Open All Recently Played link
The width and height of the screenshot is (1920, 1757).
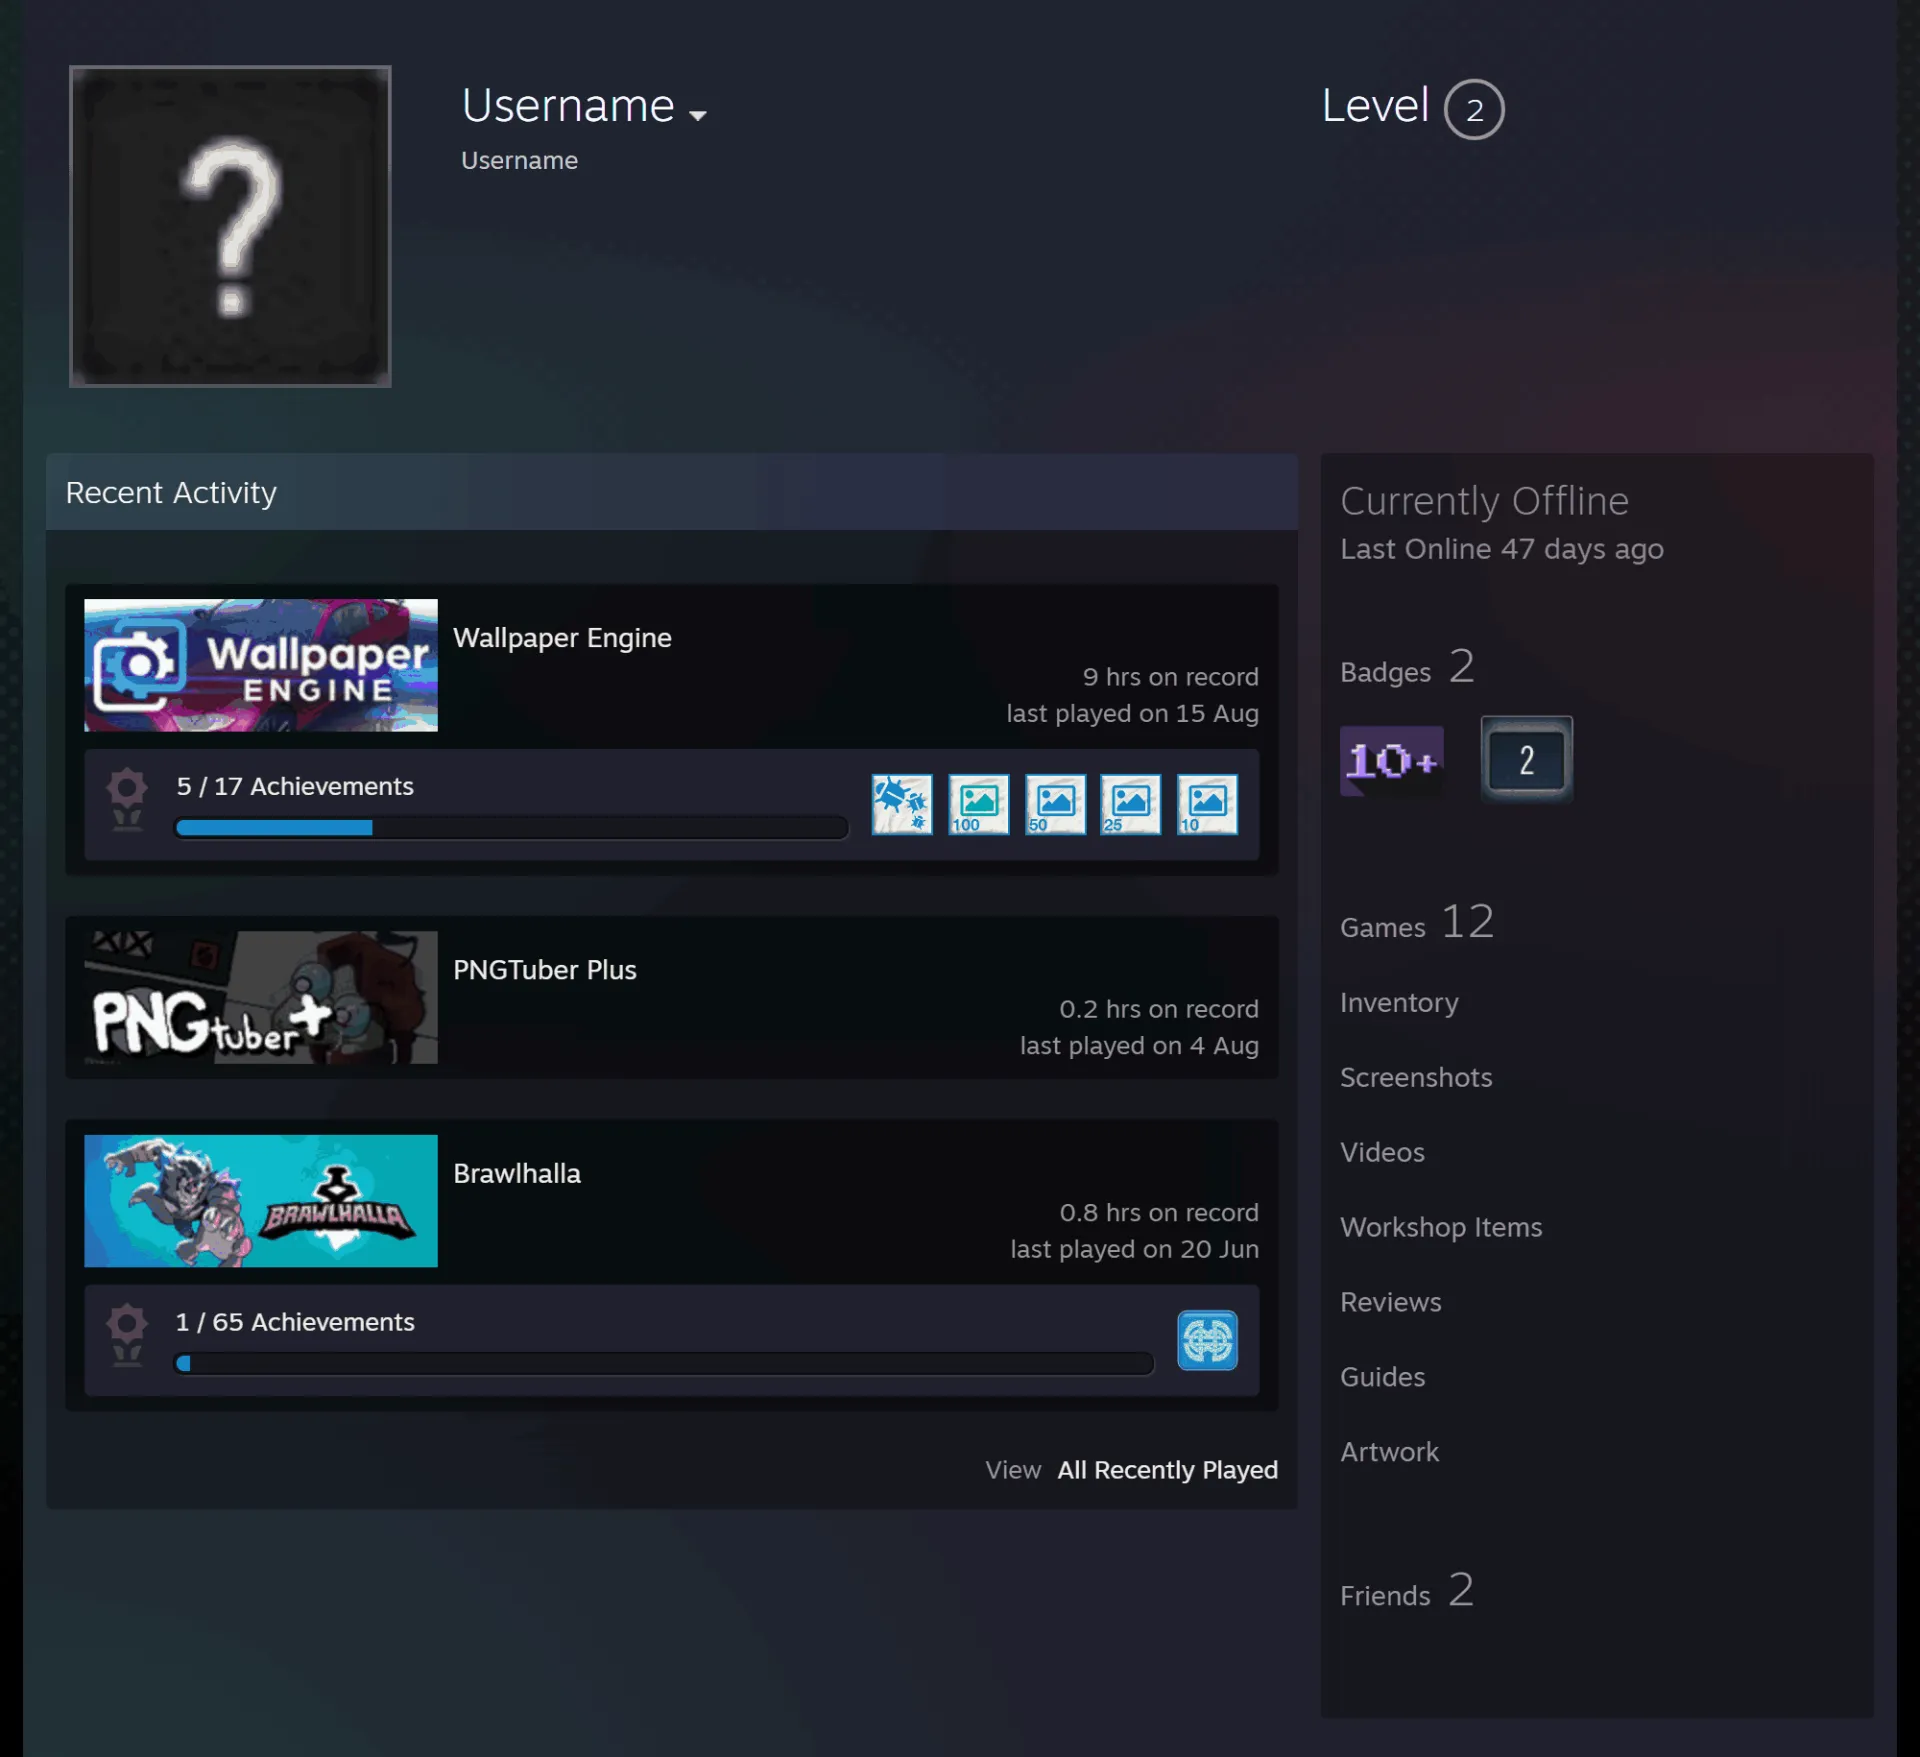(1167, 1470)
